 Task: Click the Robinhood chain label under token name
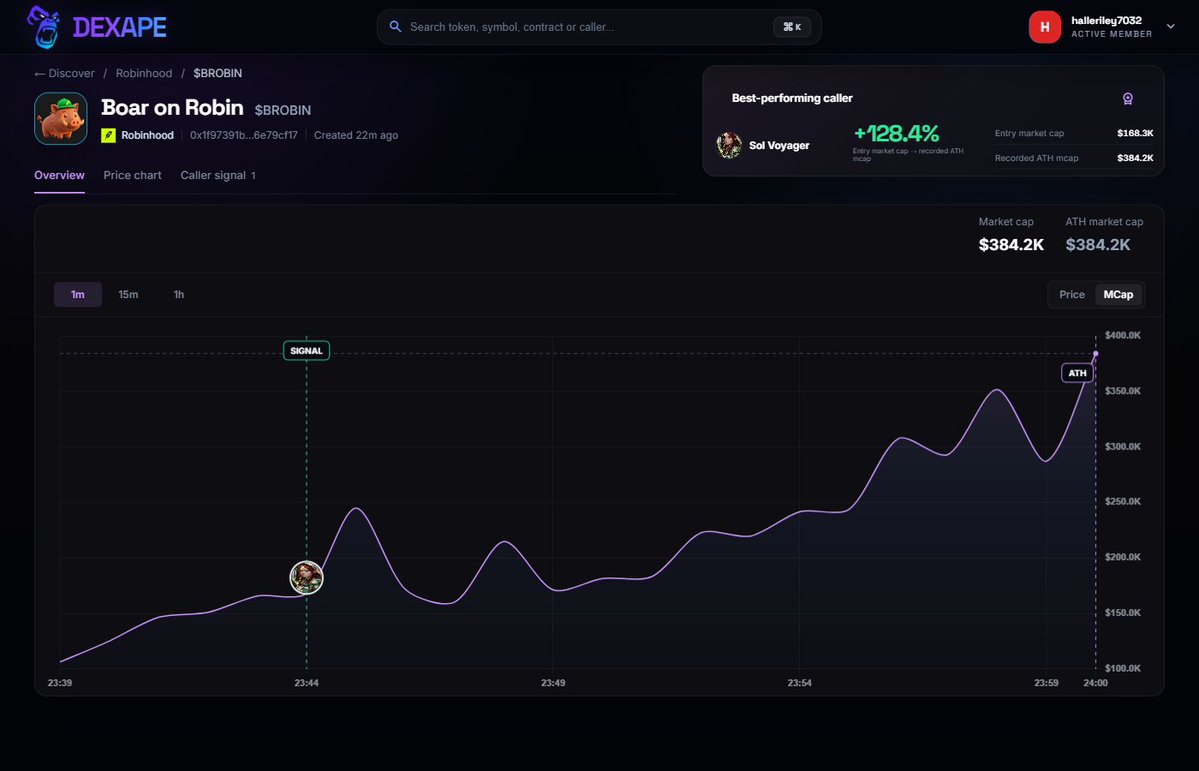tap(148, 135)
